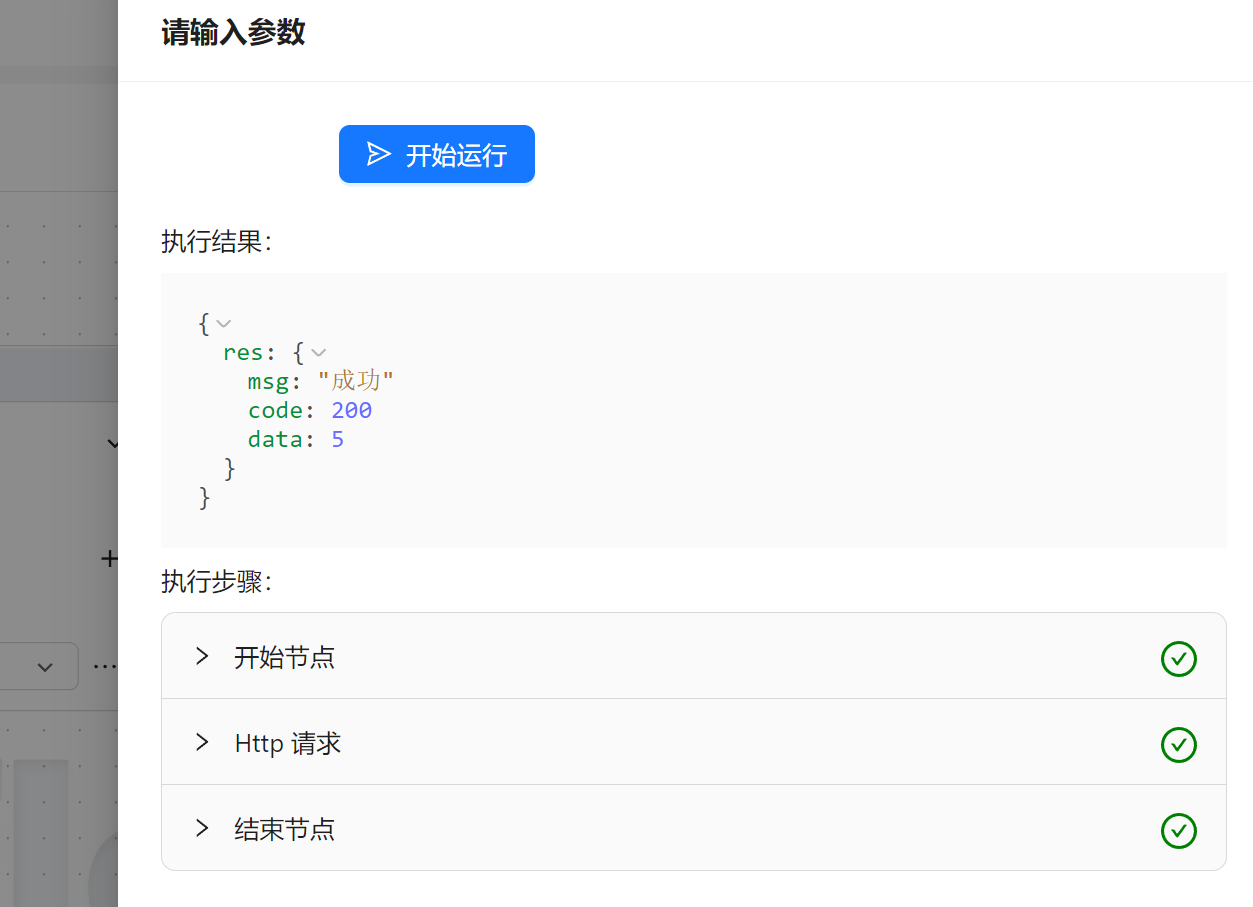The width and height of the screenshot is (1253, 907).
Task: Click the "成功" msg value in the result
Action: tap(356, 382)
